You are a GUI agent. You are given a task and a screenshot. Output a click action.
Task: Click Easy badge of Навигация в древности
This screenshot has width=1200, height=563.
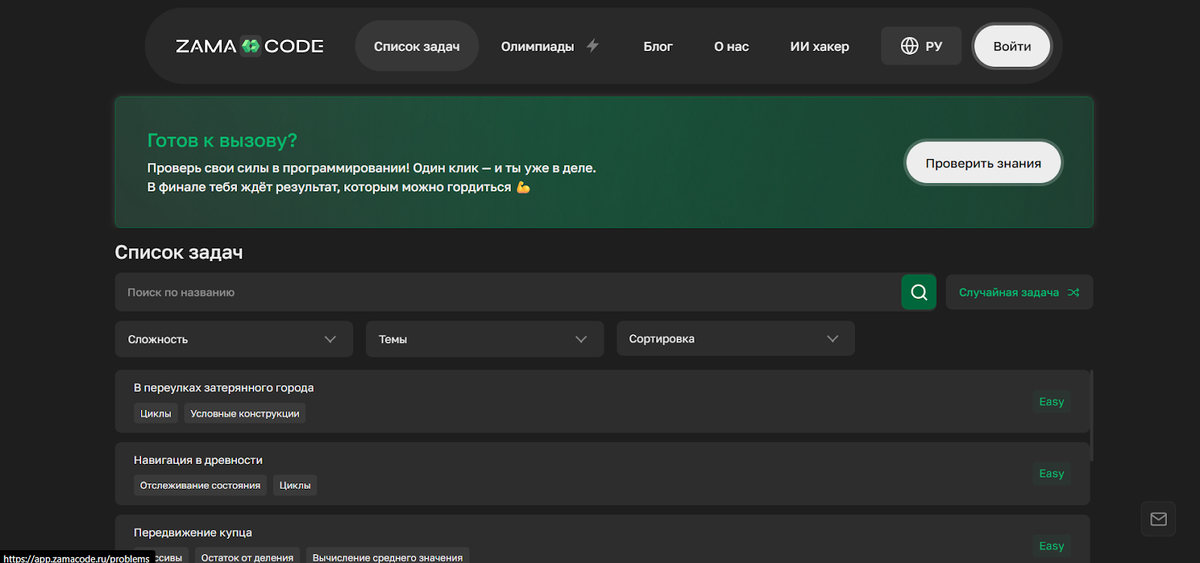coord(1051,473)
